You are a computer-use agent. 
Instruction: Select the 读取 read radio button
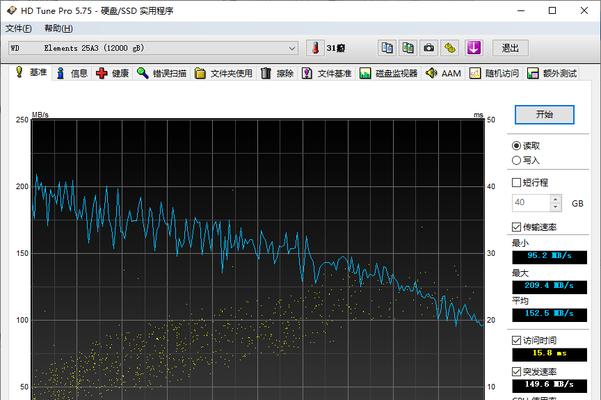pos(526,146)
